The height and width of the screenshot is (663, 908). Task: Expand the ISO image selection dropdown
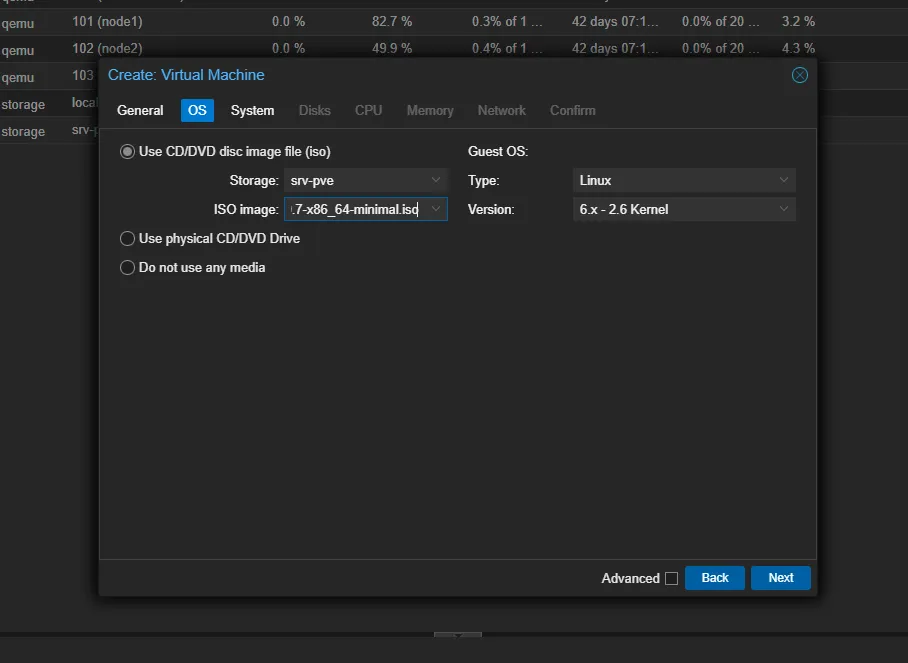coord(437,209)
